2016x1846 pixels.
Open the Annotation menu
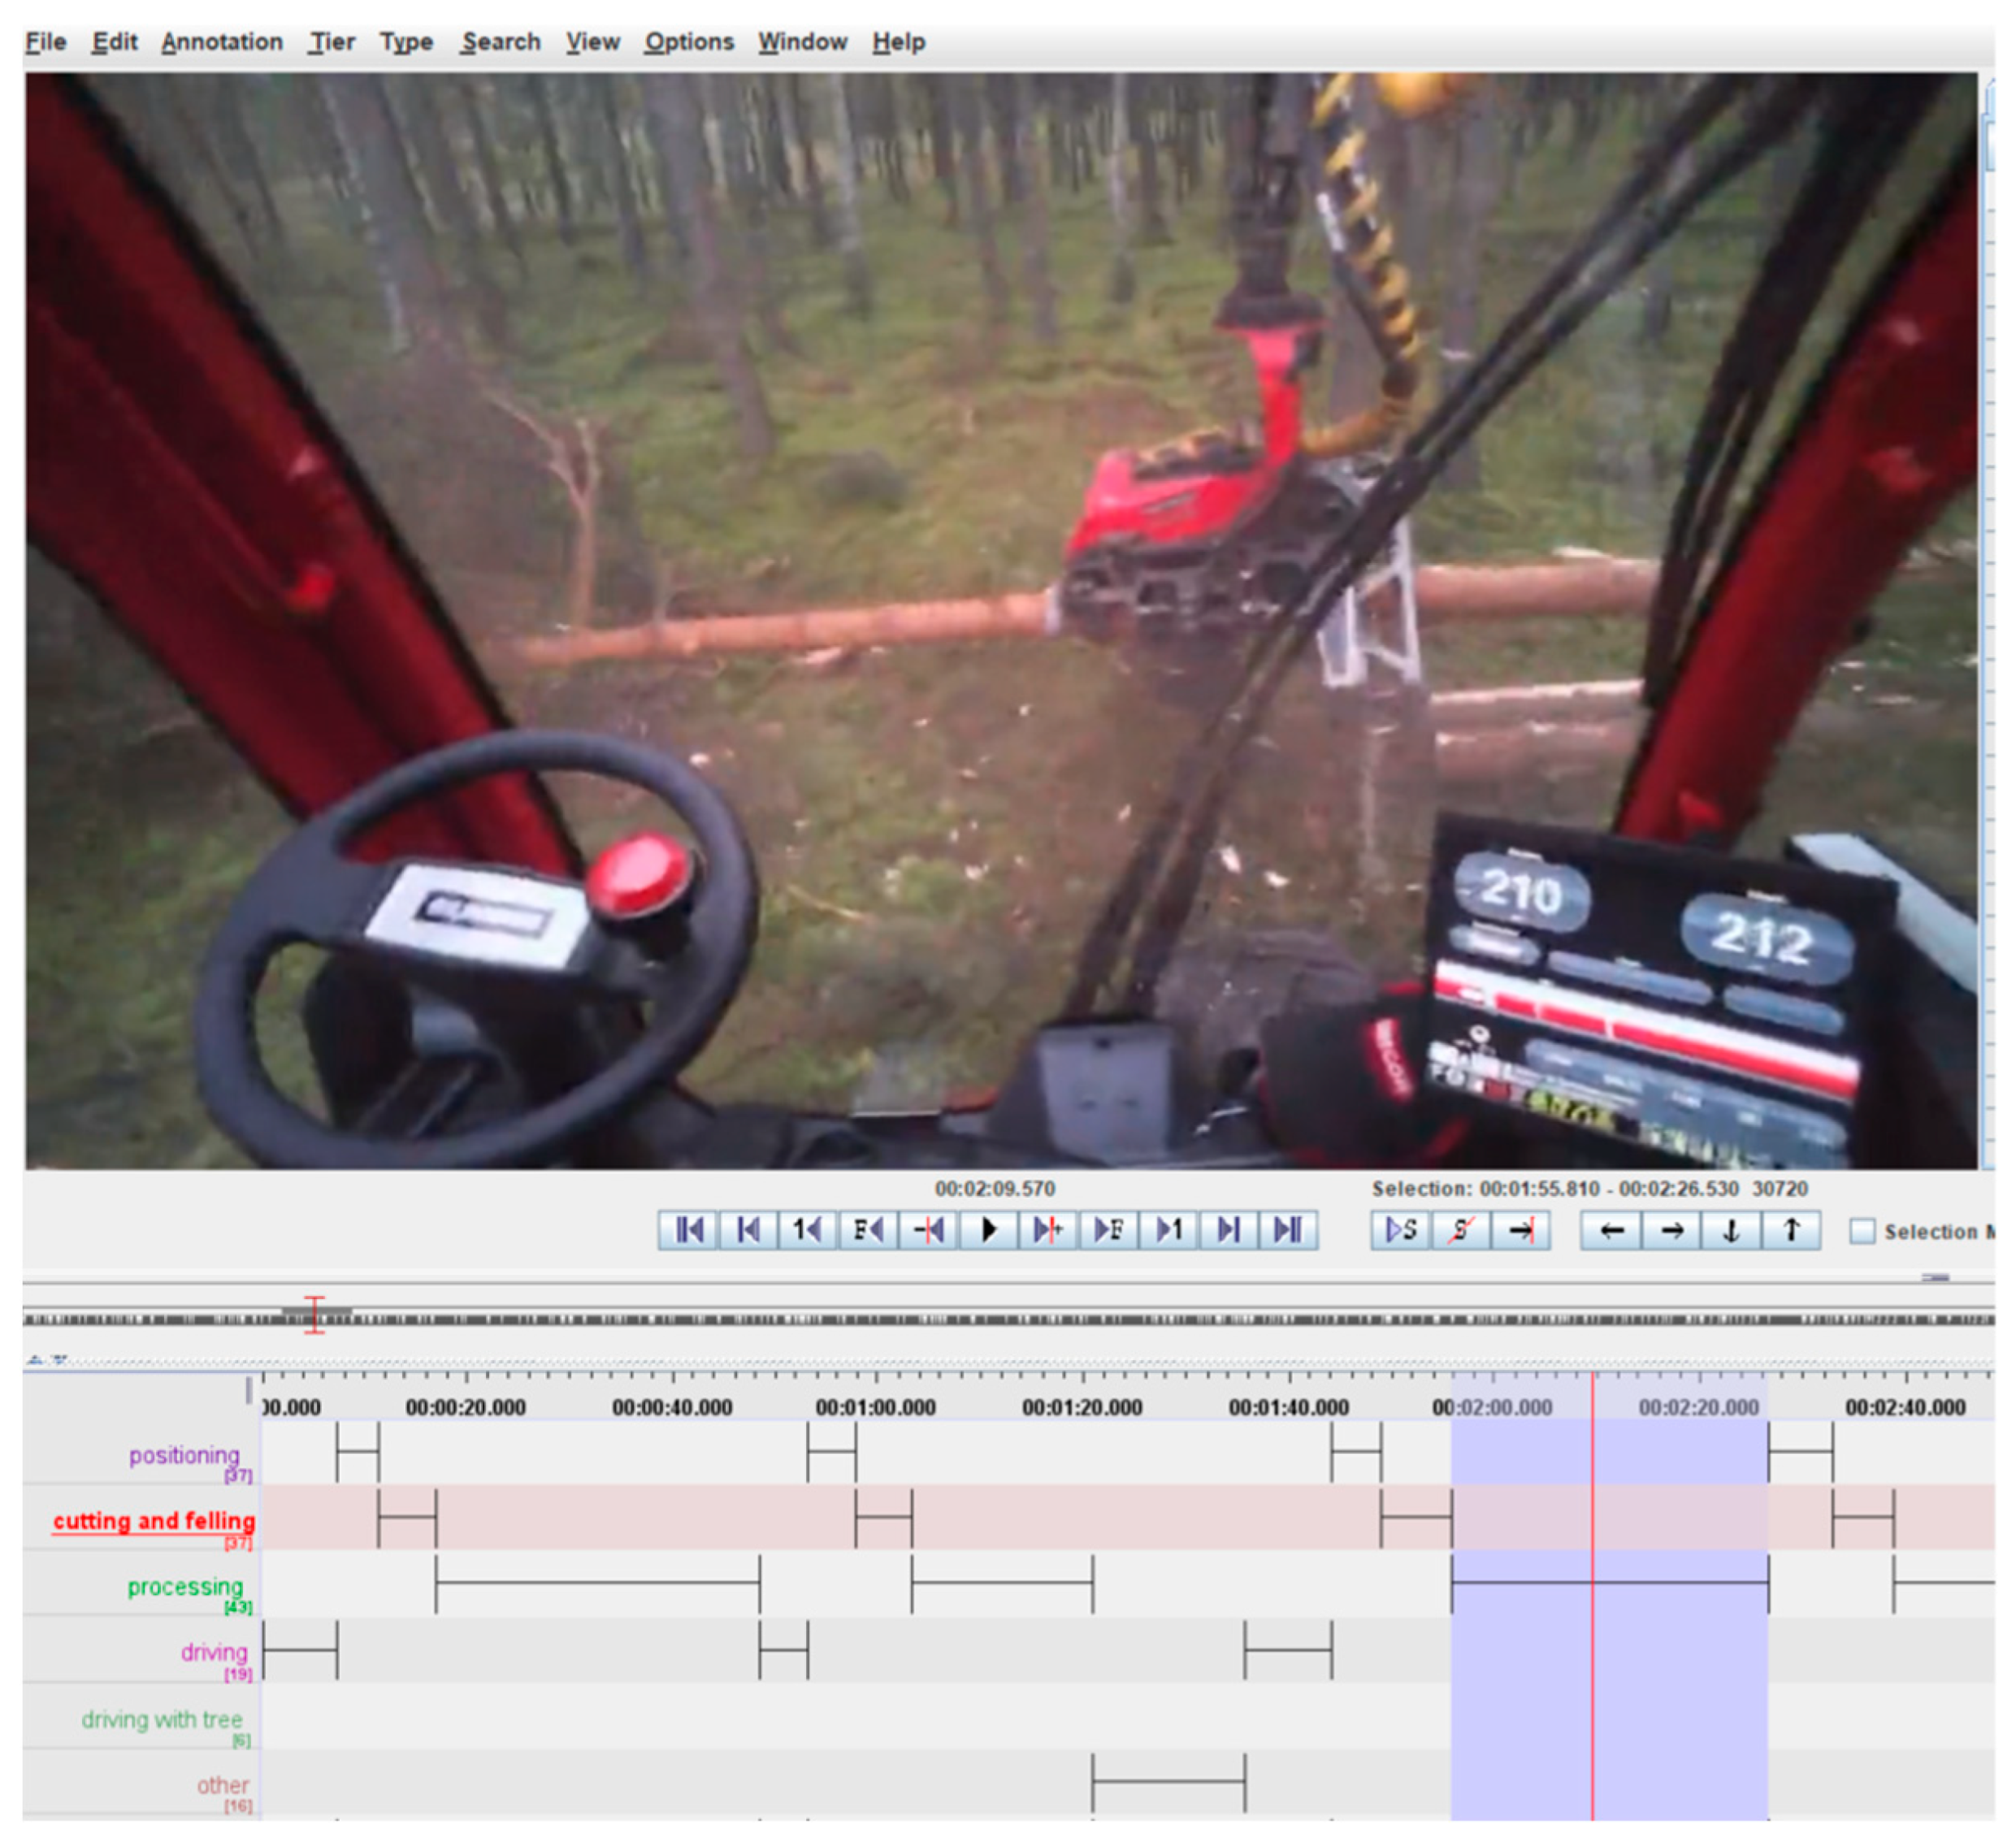222,42
